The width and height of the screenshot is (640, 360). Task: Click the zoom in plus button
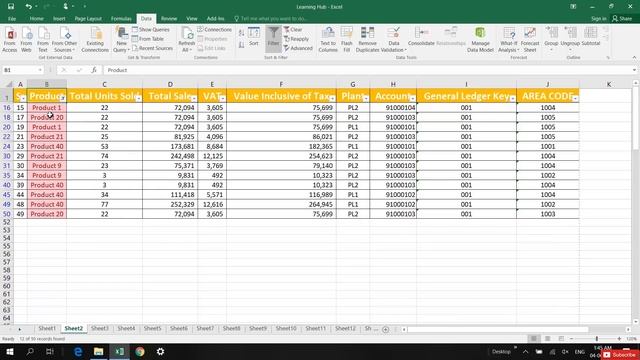point(619,339)
